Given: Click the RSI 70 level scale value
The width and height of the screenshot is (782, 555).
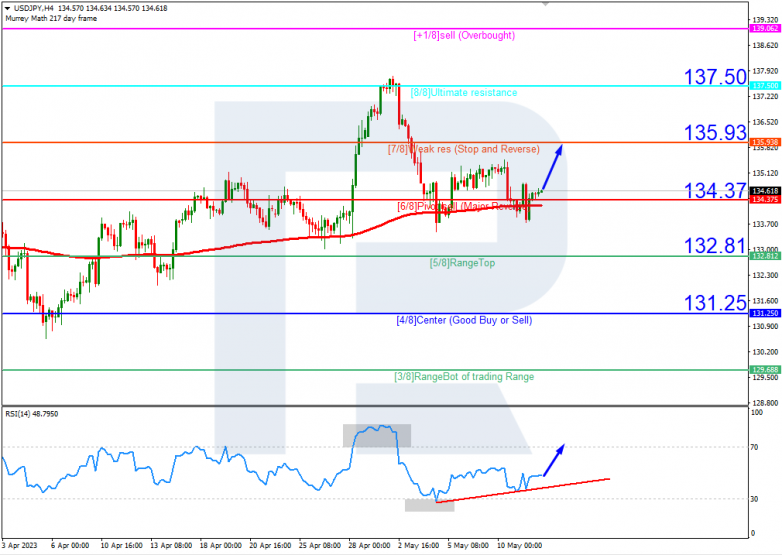Looking at the screenshot, I should [755, 447].
